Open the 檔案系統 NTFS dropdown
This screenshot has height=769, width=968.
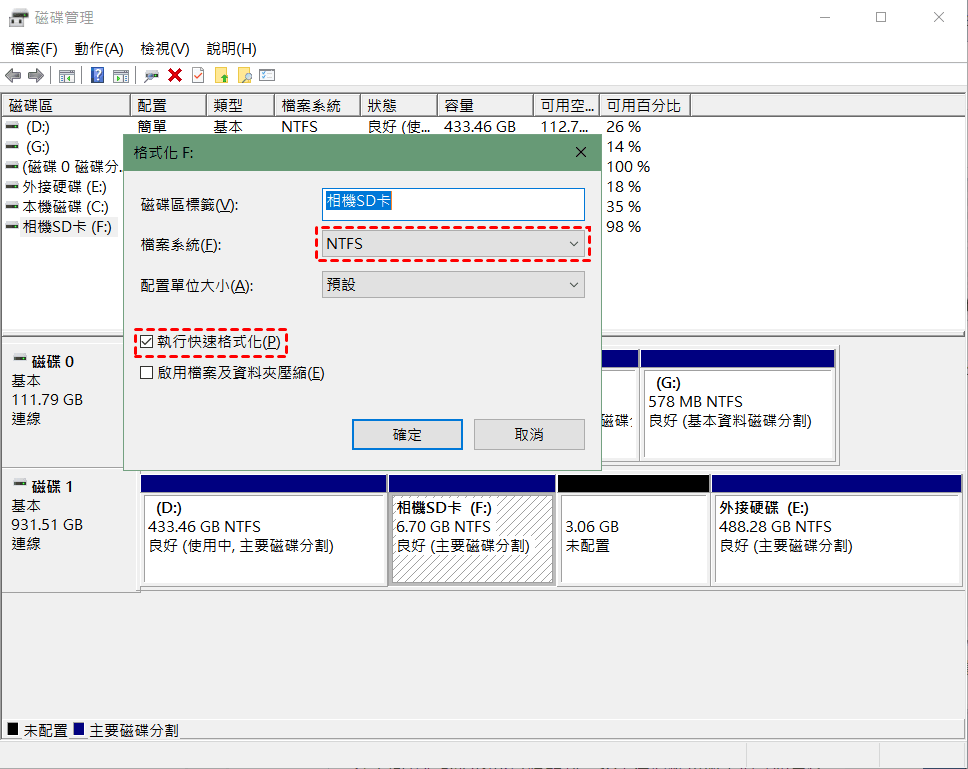(x=453, y=244)
